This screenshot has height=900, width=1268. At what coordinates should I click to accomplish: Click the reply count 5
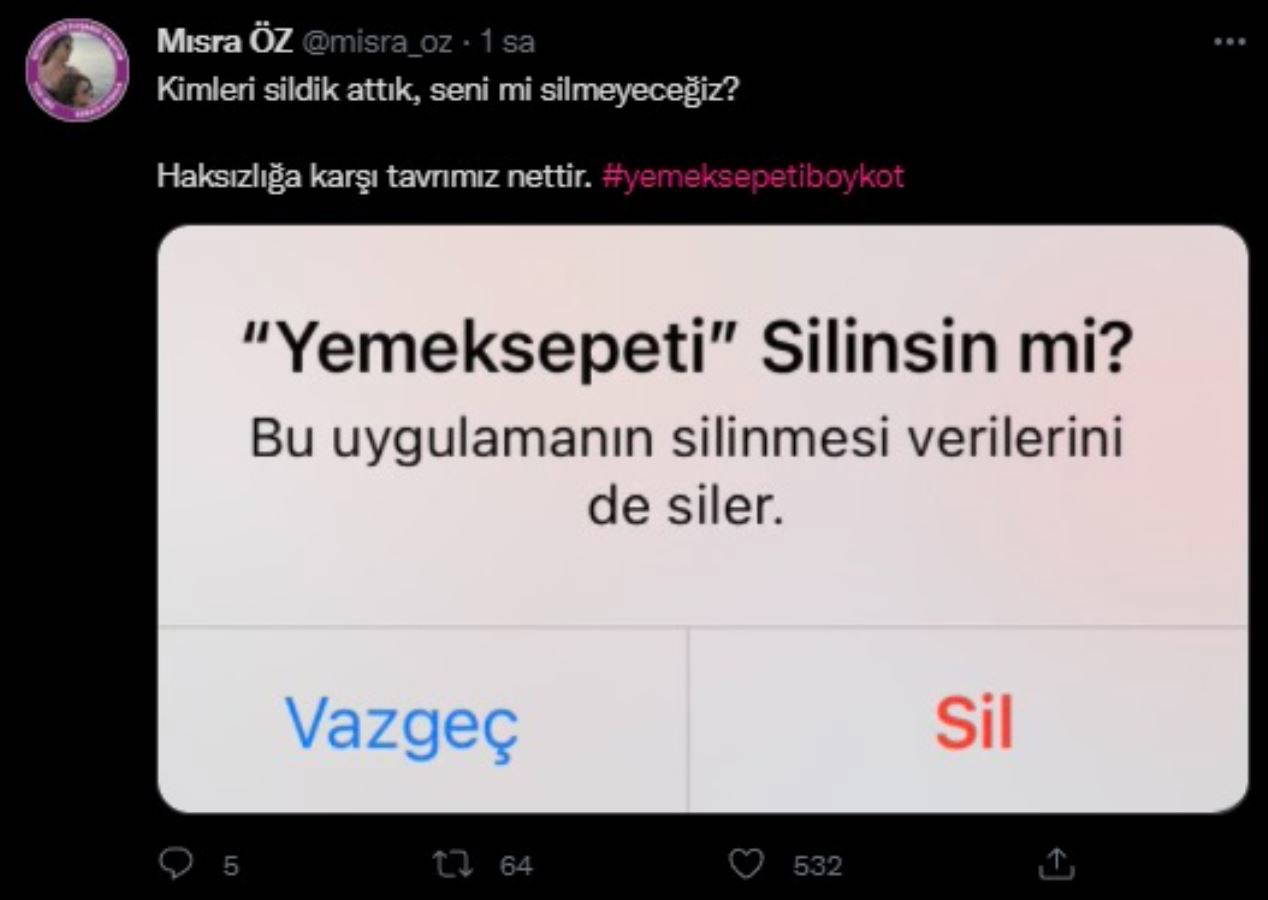pyautogui.click(x=231, y=865)
